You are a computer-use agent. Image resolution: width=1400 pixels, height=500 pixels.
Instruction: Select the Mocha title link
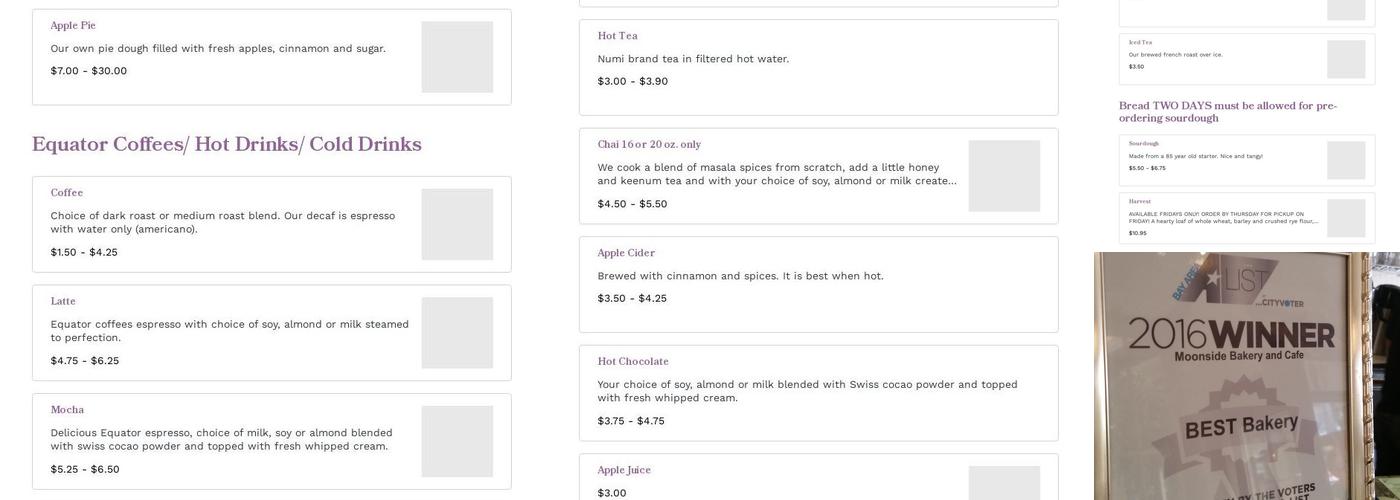[67, 410]
